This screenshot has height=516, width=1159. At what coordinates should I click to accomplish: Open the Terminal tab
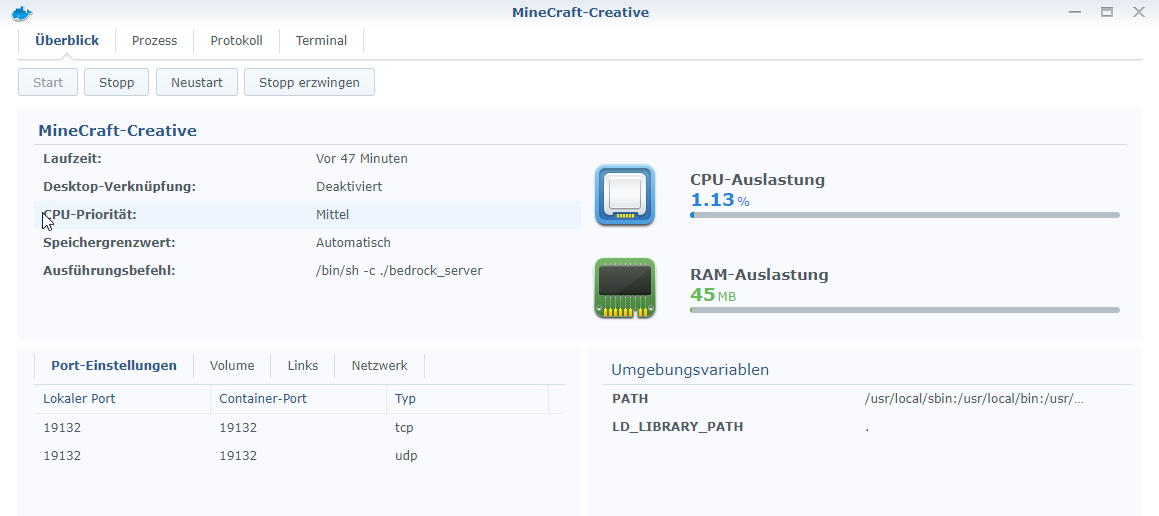pyautogui.click(x=321, y=41)
